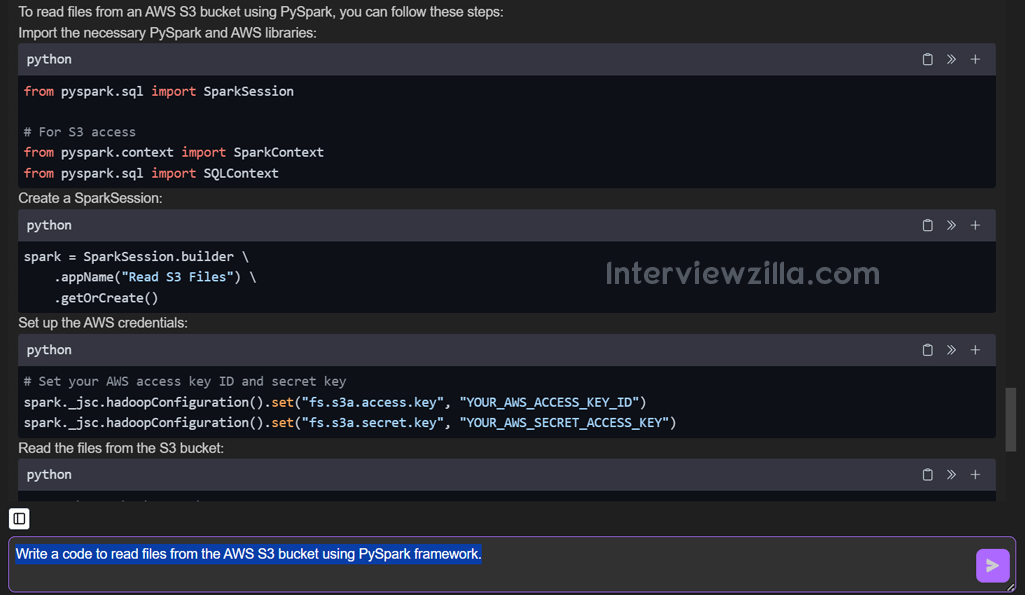Expand the AWS credentials block via chevron icon
Viewport: 1025px width, 595px height.
click(951, 350)
